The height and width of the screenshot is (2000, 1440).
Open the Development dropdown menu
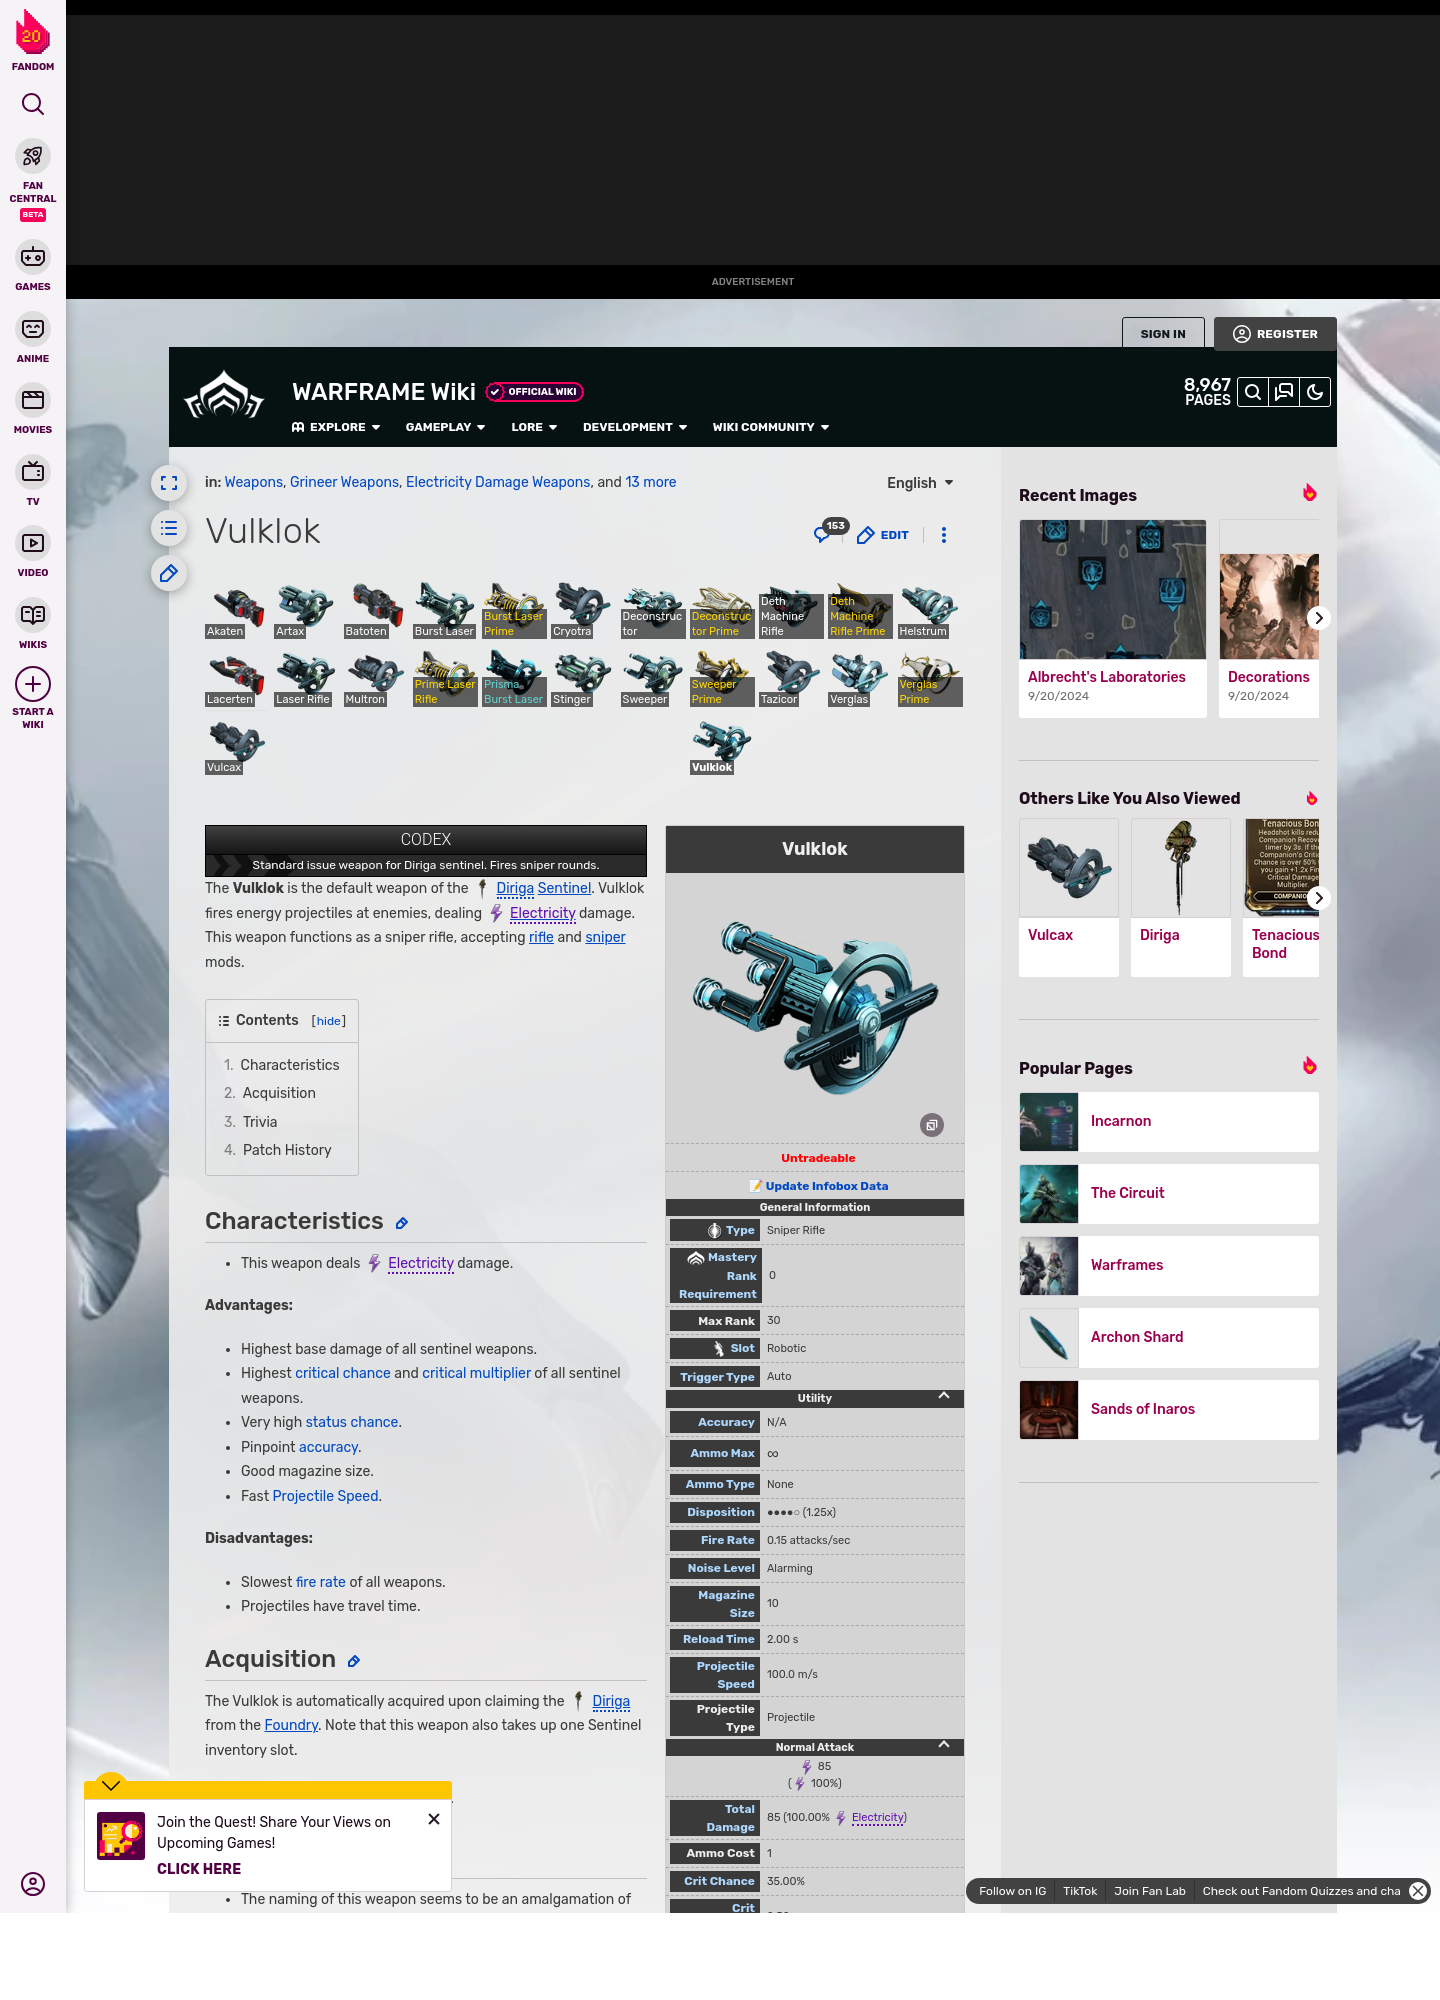tap(635, 427)
